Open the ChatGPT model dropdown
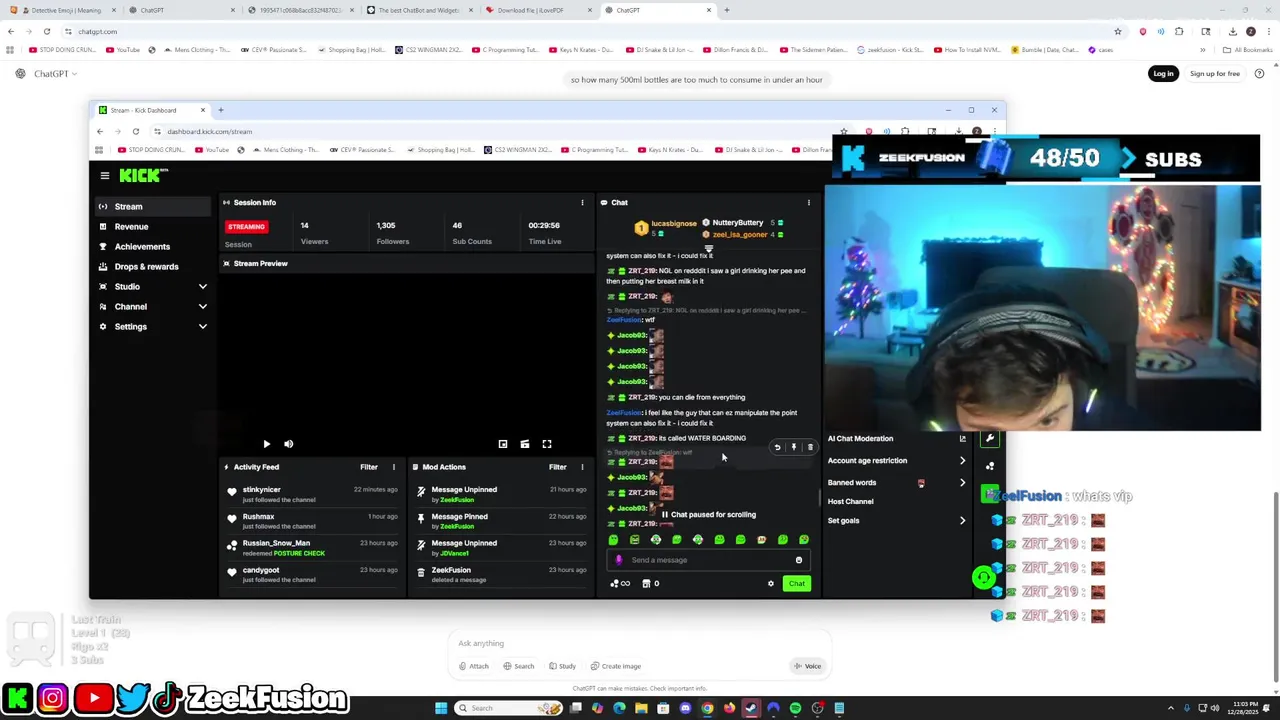Viewport: 1280px width, 720px height. click(x=55, y=74)
